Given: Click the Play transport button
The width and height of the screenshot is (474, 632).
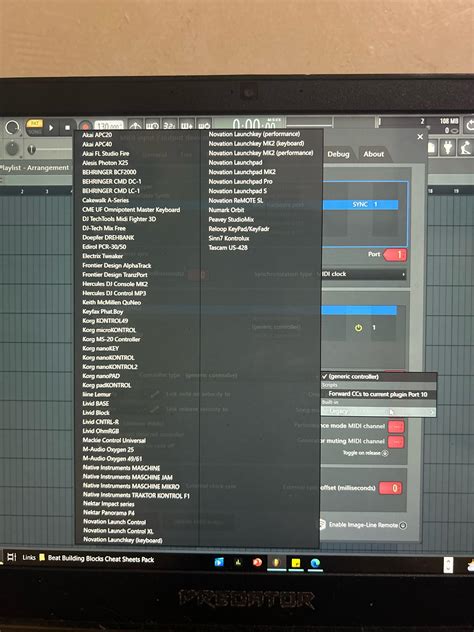Looking at the screenshot, I should (51, 128).
